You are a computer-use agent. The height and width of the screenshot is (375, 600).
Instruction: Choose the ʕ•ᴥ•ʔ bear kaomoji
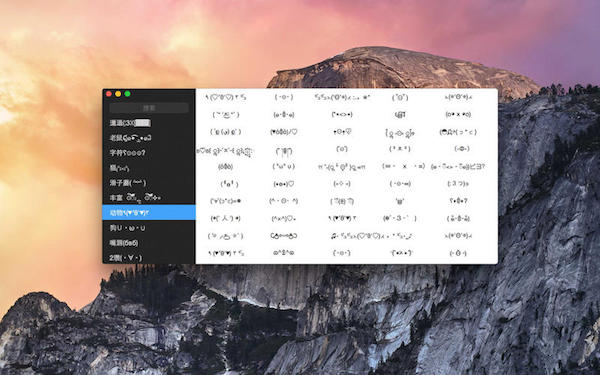(x=458, y=201)
